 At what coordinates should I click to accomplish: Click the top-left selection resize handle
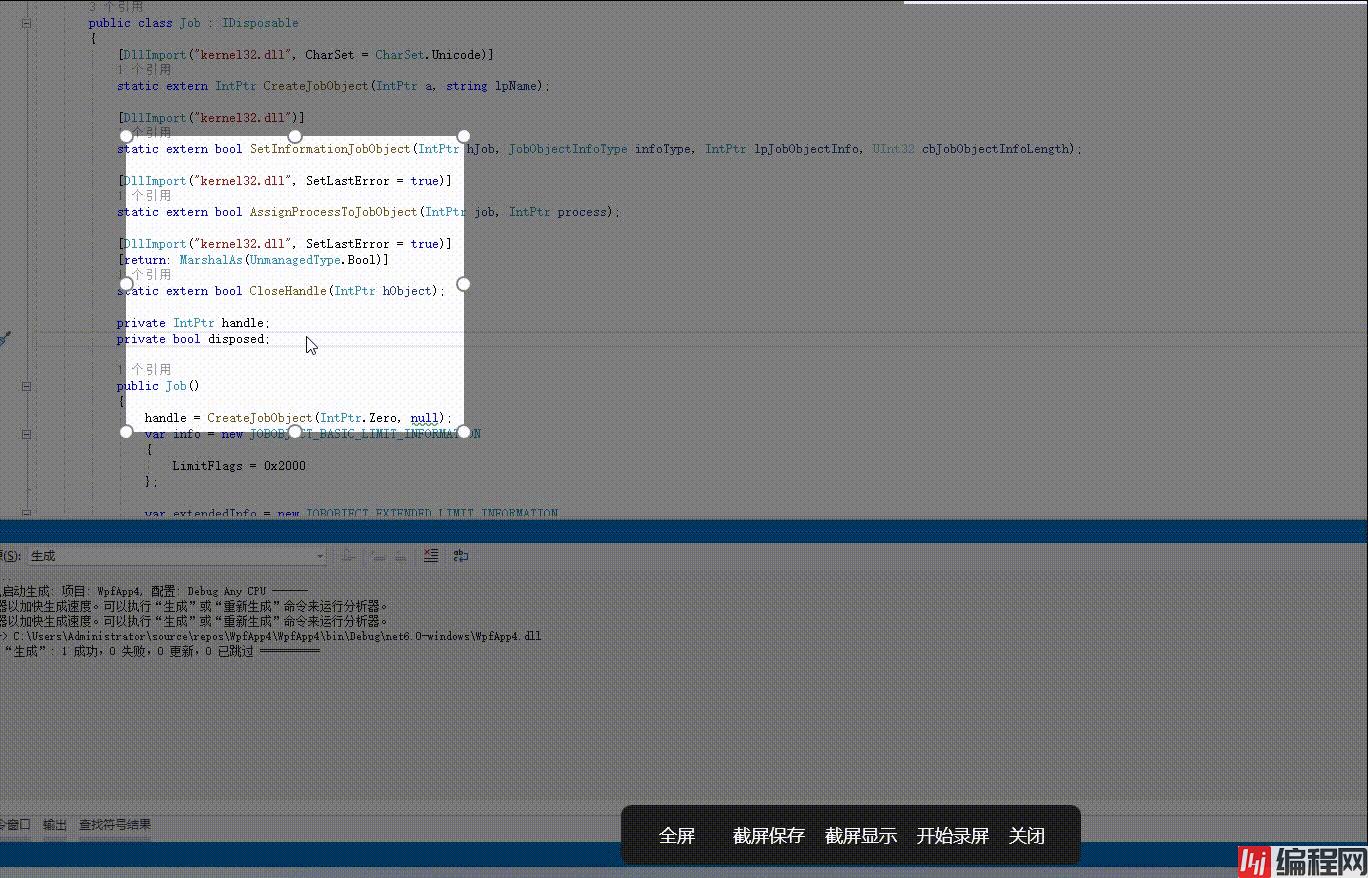coord(126,136)
